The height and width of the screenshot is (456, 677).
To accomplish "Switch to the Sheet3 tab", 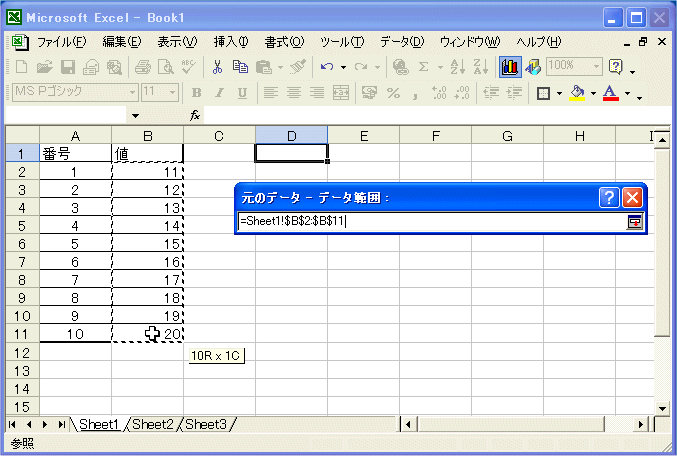I will [x=206, y=424].
